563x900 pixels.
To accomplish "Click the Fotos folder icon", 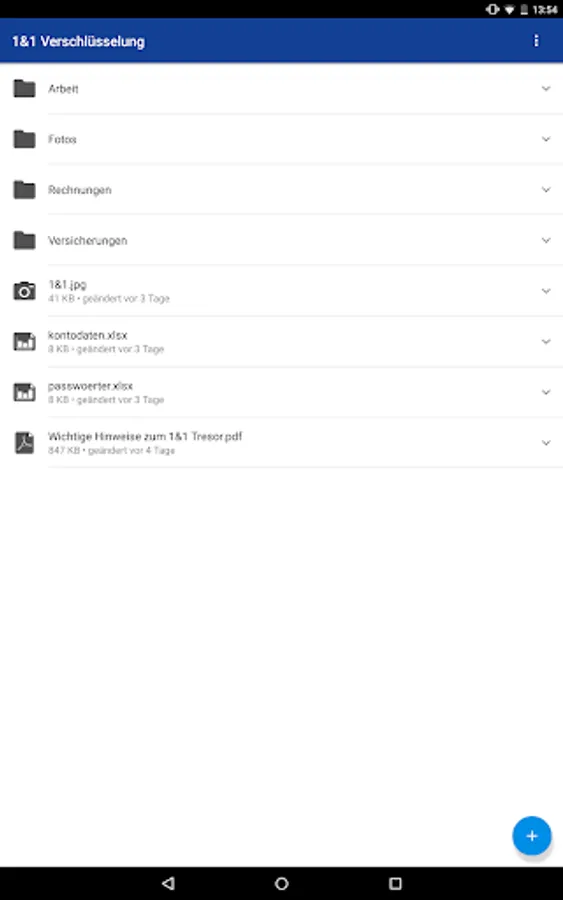I will [24, 139].
